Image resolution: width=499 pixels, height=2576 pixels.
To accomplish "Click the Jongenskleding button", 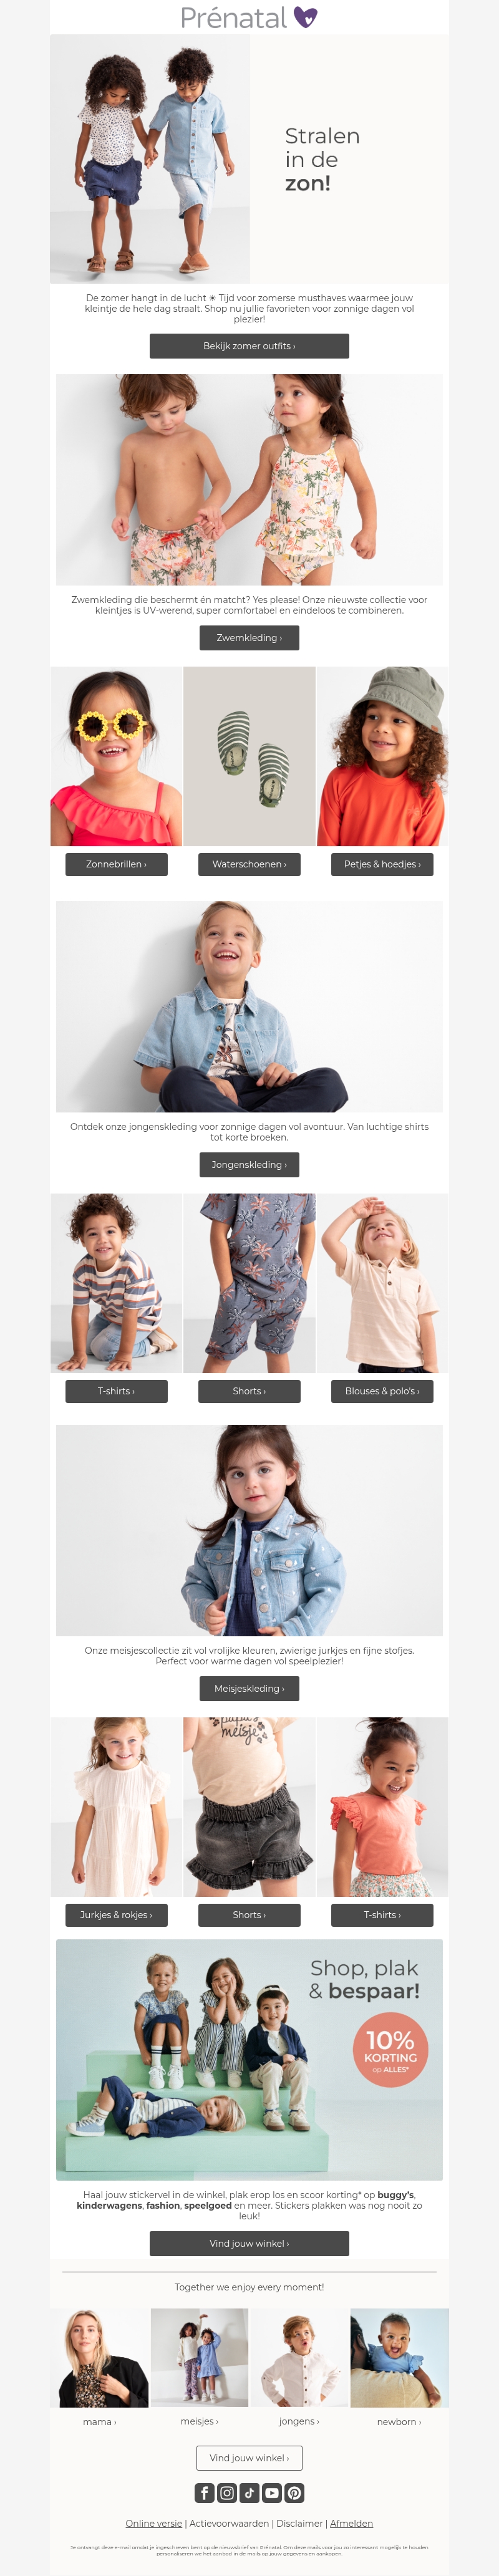I will click(249, 1165).
